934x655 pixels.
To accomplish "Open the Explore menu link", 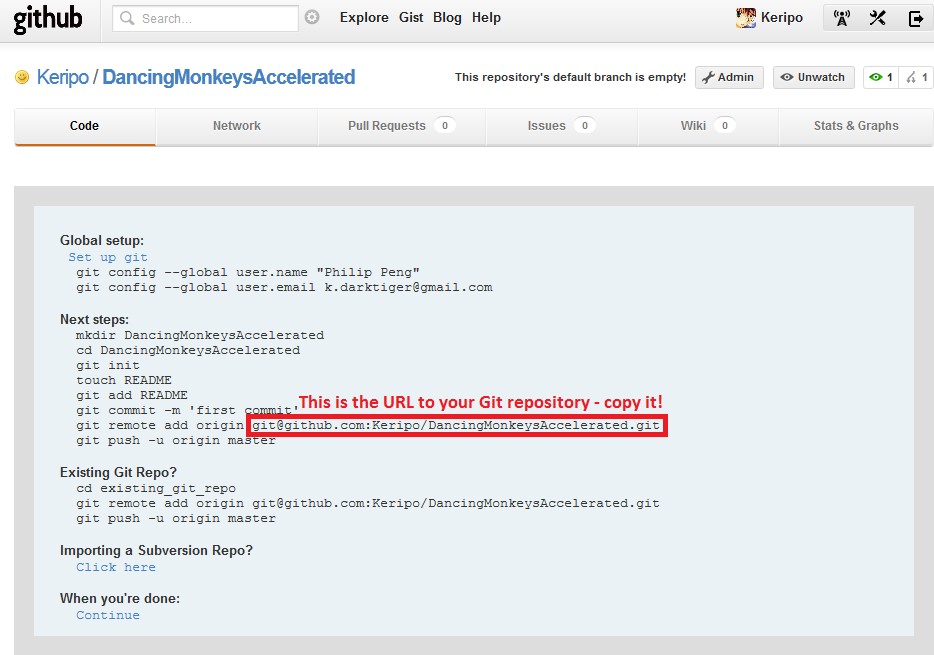I will click(364, 18).
